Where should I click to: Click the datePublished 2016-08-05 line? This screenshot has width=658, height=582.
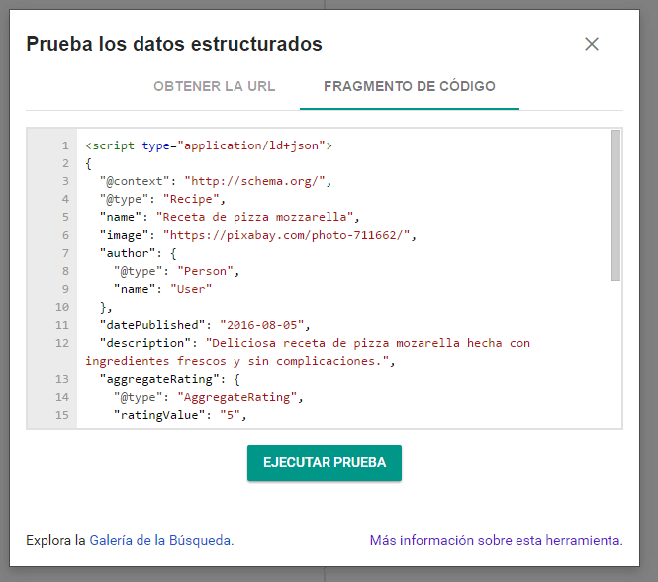coord(205,325)
